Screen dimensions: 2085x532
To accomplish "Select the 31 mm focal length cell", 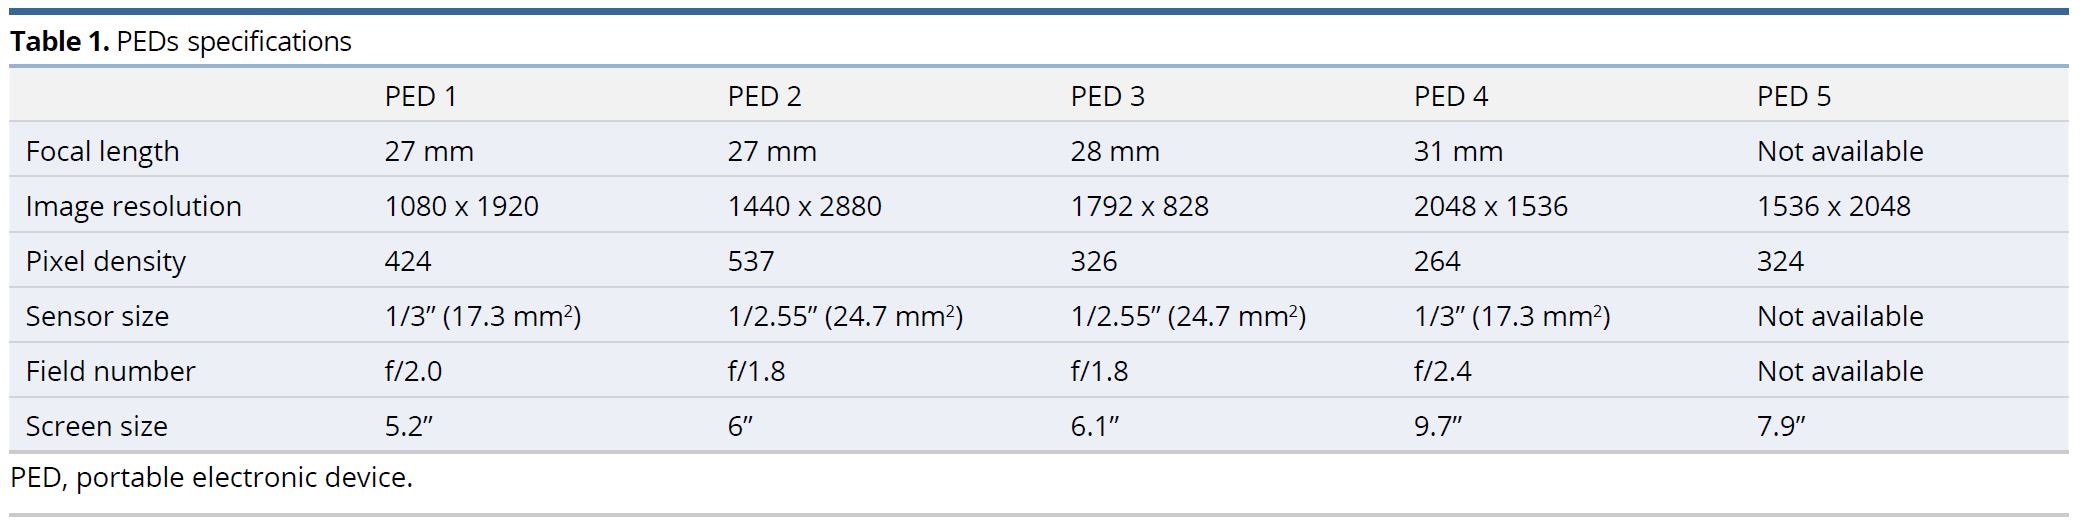I will click(x=1459, y=151).
